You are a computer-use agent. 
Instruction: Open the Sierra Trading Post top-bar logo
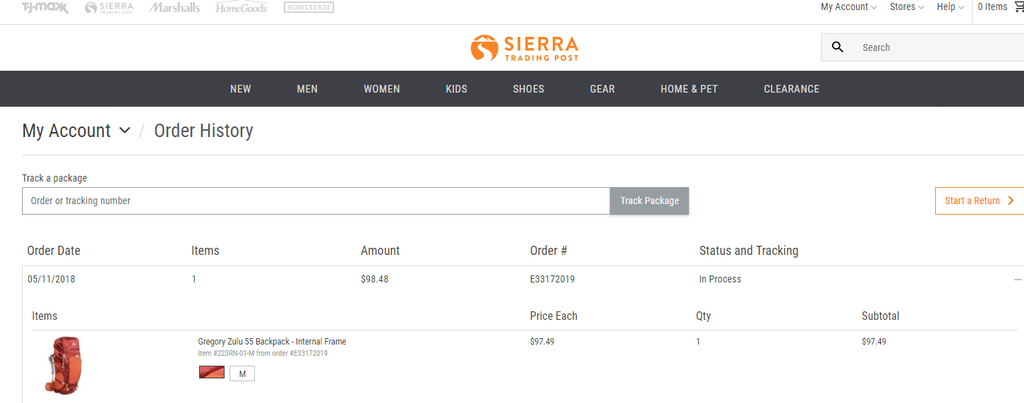[110, 8]
